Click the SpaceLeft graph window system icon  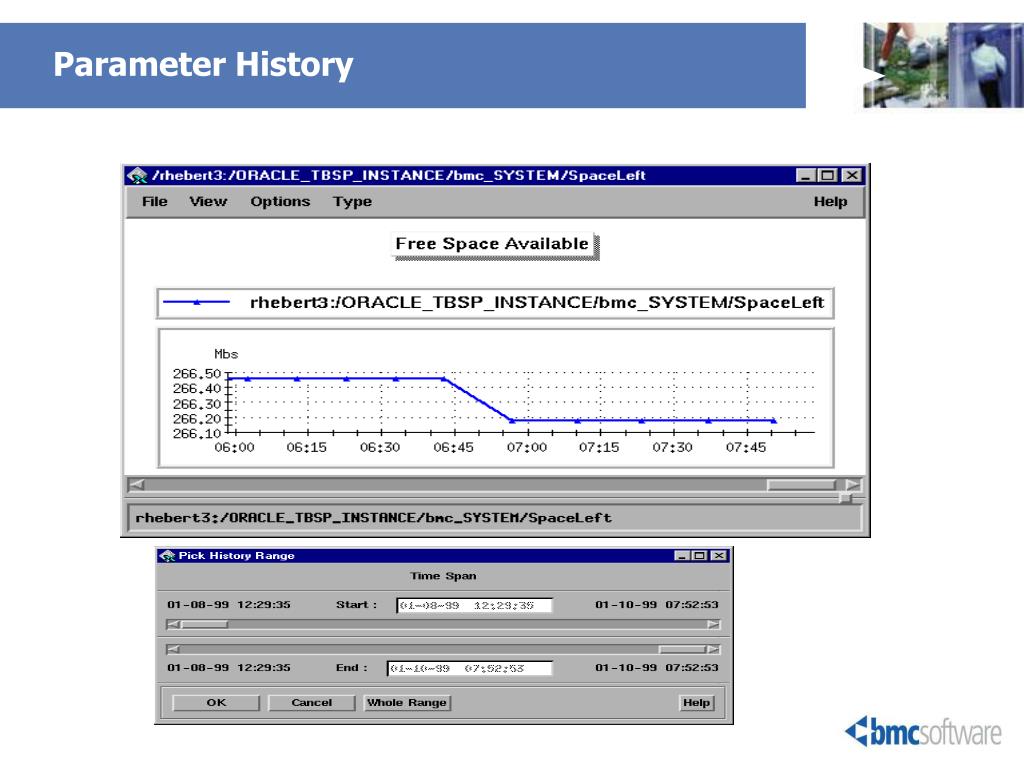tap(137, 176)
